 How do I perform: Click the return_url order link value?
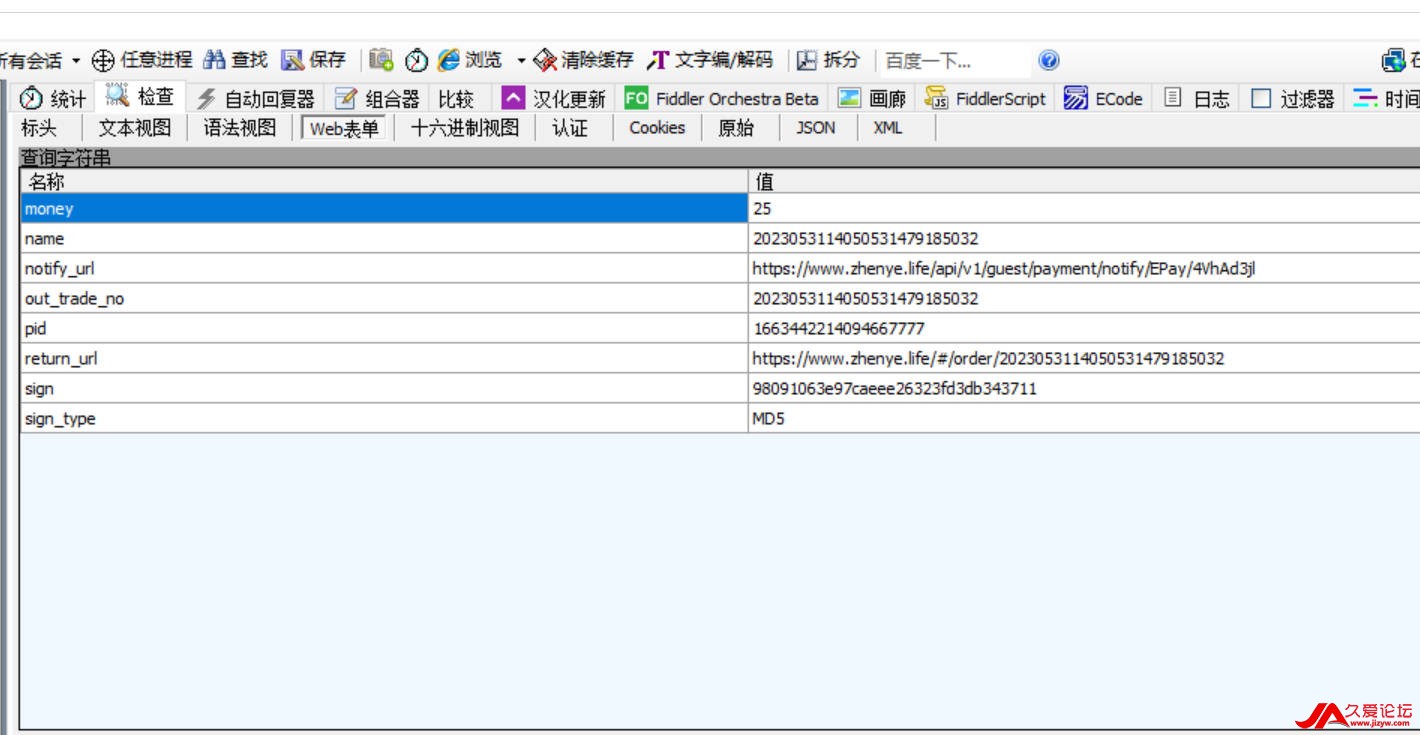pyautogui.click(x=1084, y=358)
